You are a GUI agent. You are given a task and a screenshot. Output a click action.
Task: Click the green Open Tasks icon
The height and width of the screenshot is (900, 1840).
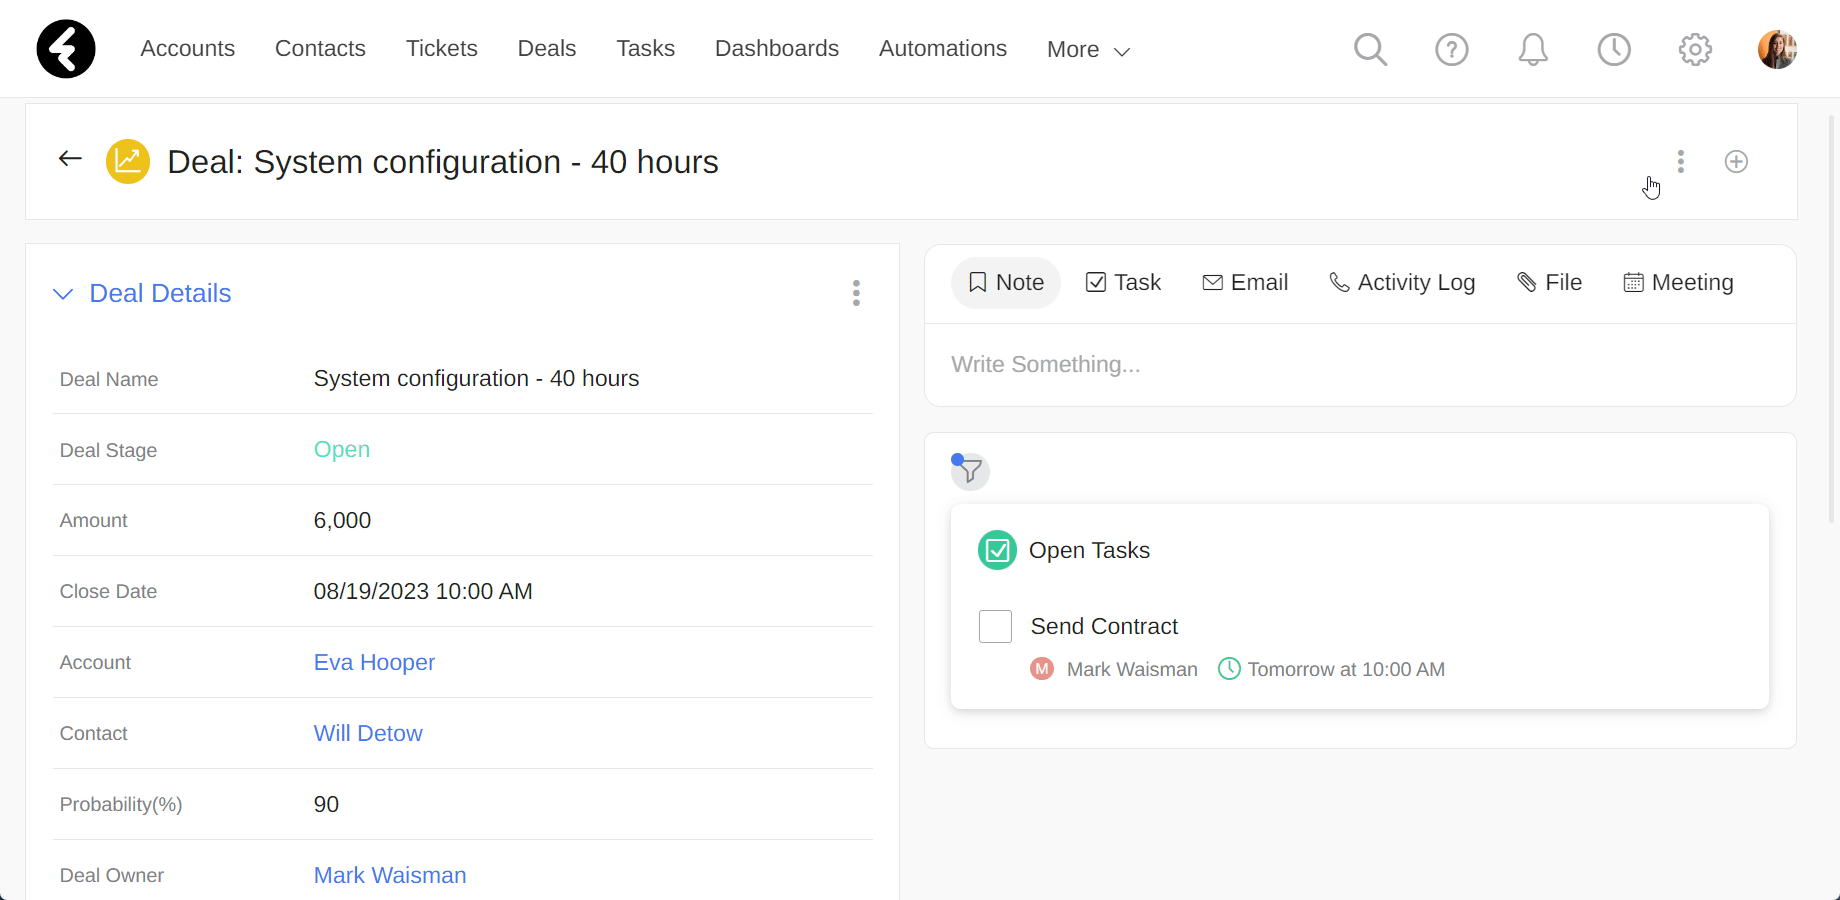[997, 550]
